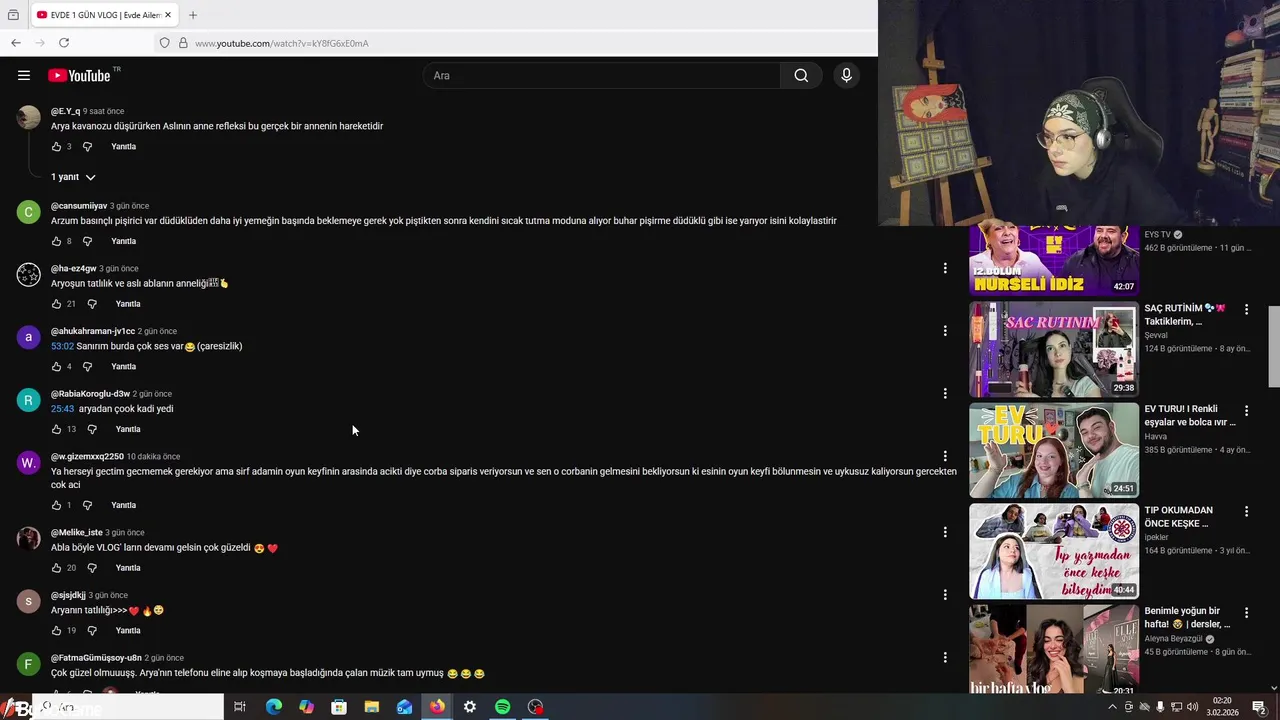Go back in browser history

16,43
